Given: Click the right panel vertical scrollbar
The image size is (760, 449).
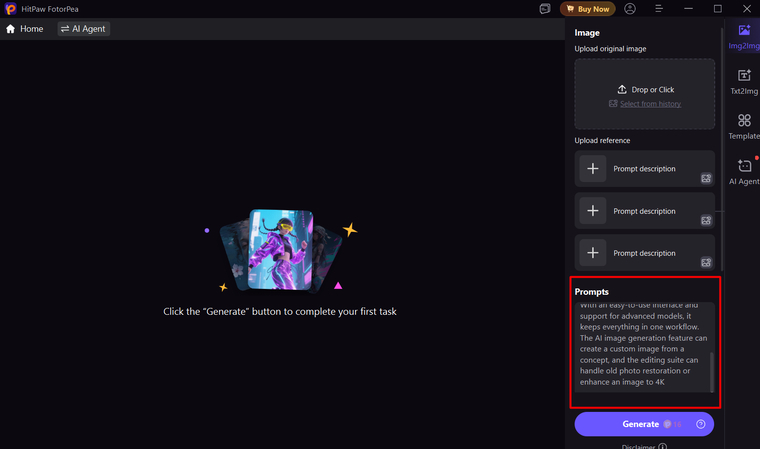Looking at the screenshot, I should pos(722,149).
